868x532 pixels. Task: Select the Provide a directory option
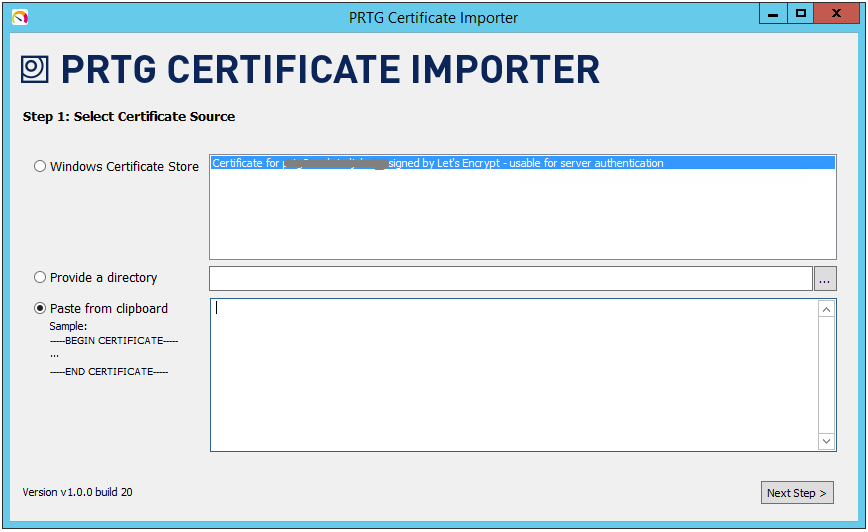point(40,277)
